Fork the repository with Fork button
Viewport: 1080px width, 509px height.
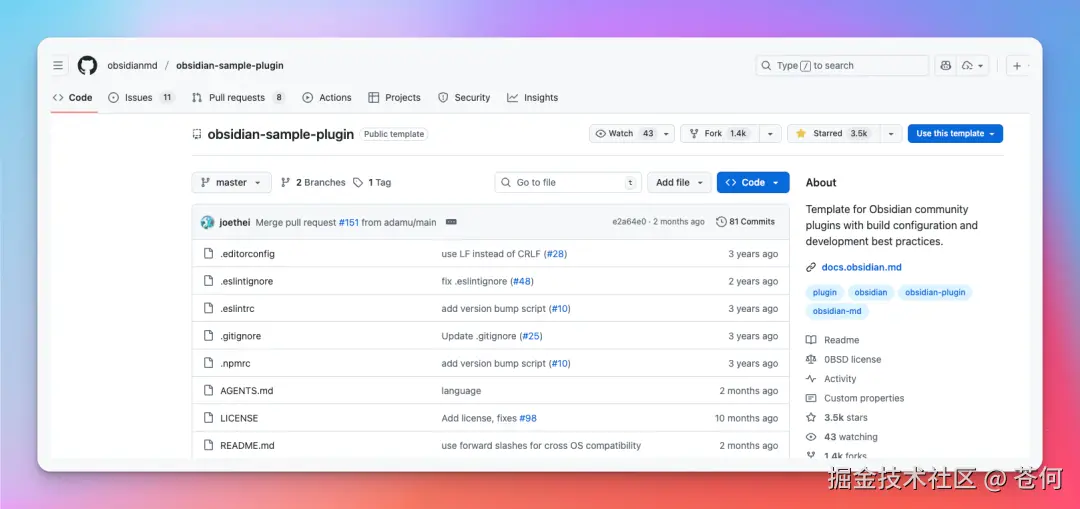[719, 134]
